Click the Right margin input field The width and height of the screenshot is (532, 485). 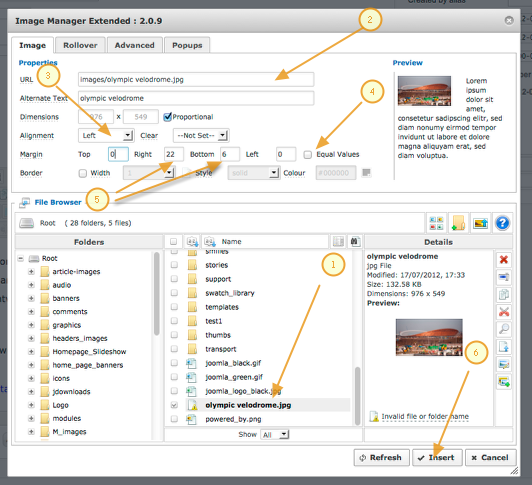coord(174,154)
